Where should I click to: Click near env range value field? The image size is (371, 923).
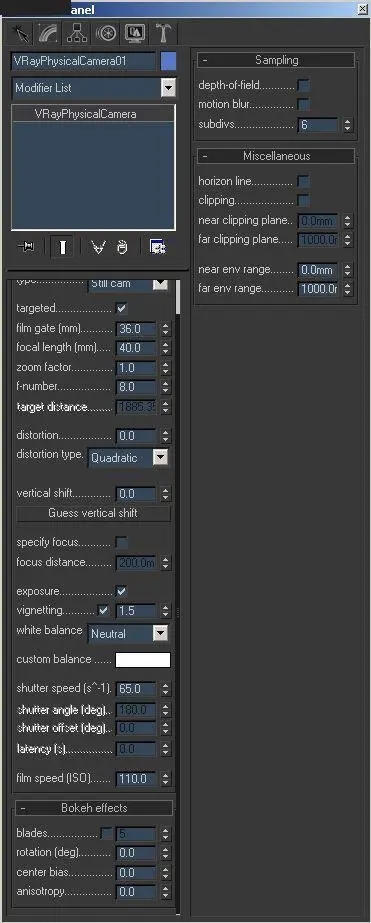coord(318,270)
